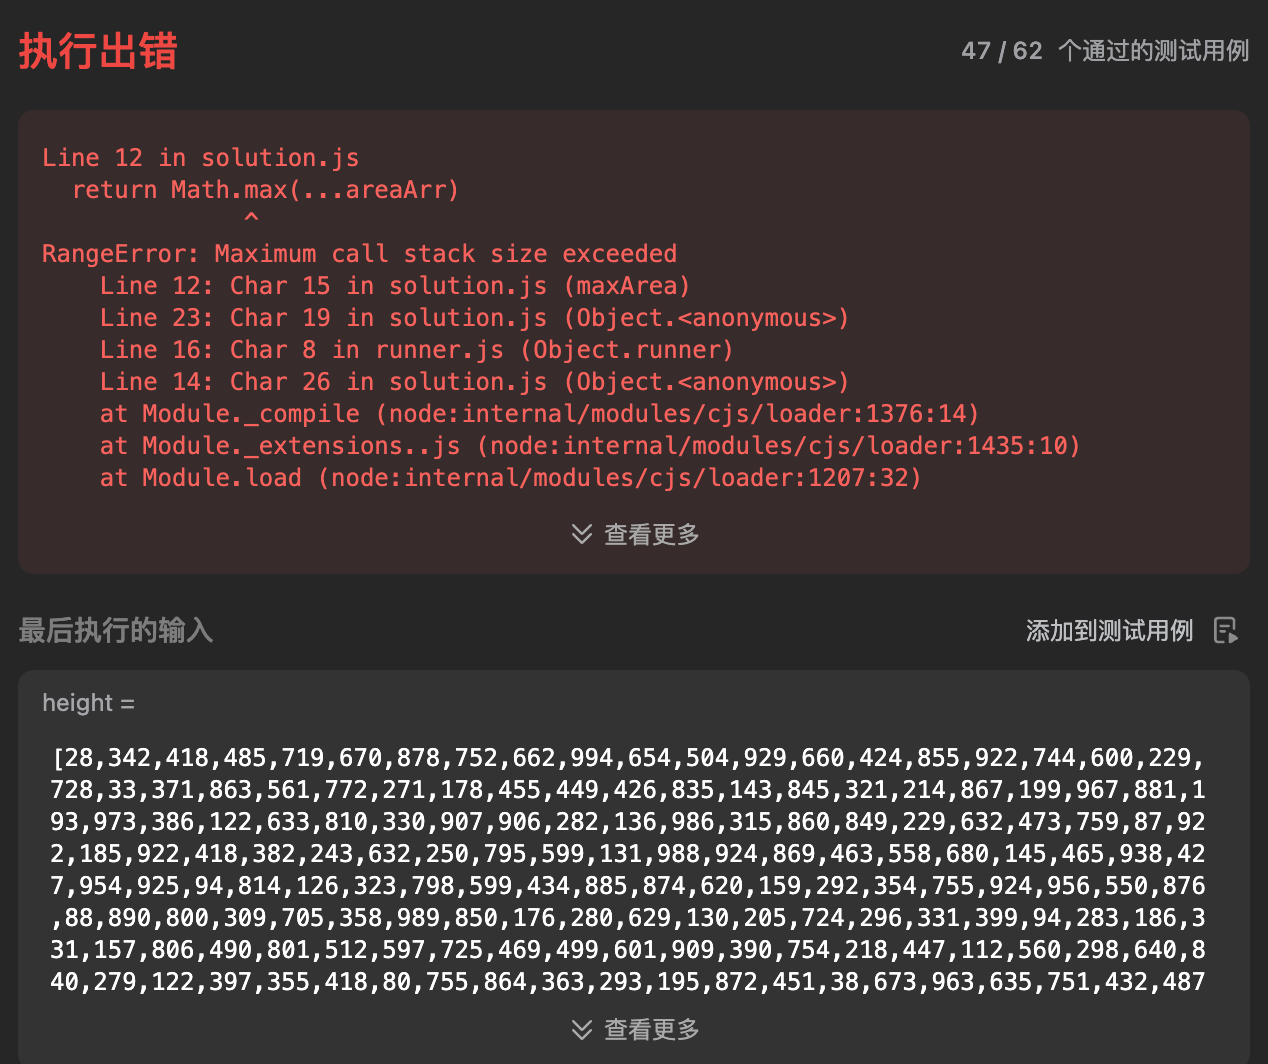Click the 47 / 62 passed test cases text
The height and width of the screenshot is (1064, 1268).
(x=1105, y=51)
